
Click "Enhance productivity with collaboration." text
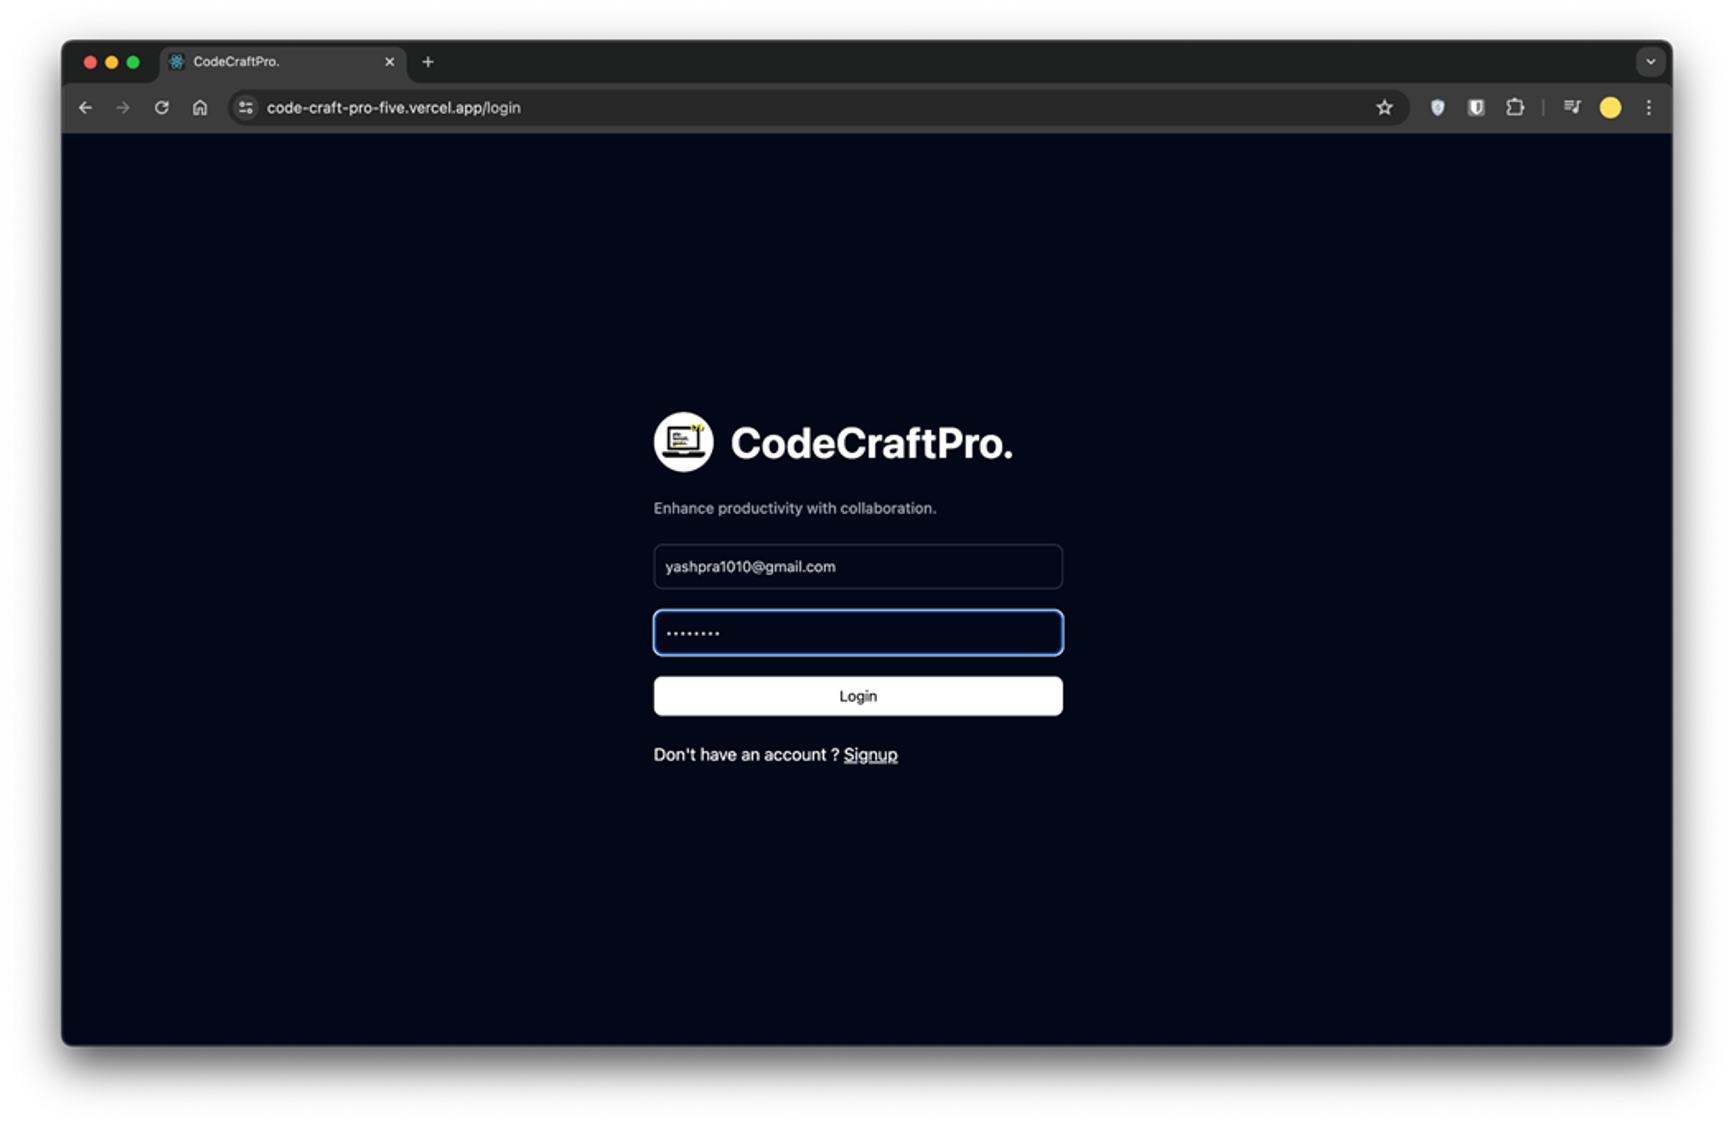(795, 508)
